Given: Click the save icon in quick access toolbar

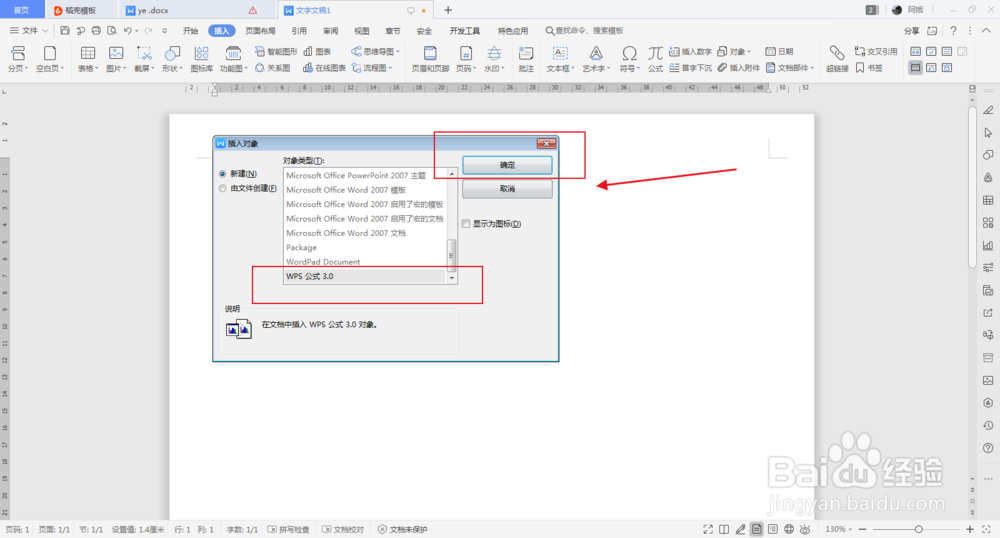Looking at the screenshot, I should [65, 31].
